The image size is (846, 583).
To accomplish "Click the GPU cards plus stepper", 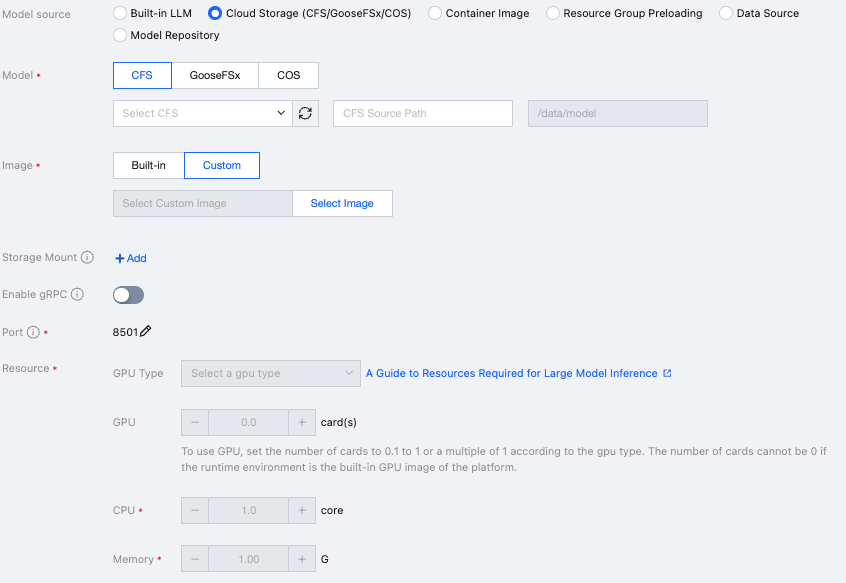I will click(x=302, y=422).
